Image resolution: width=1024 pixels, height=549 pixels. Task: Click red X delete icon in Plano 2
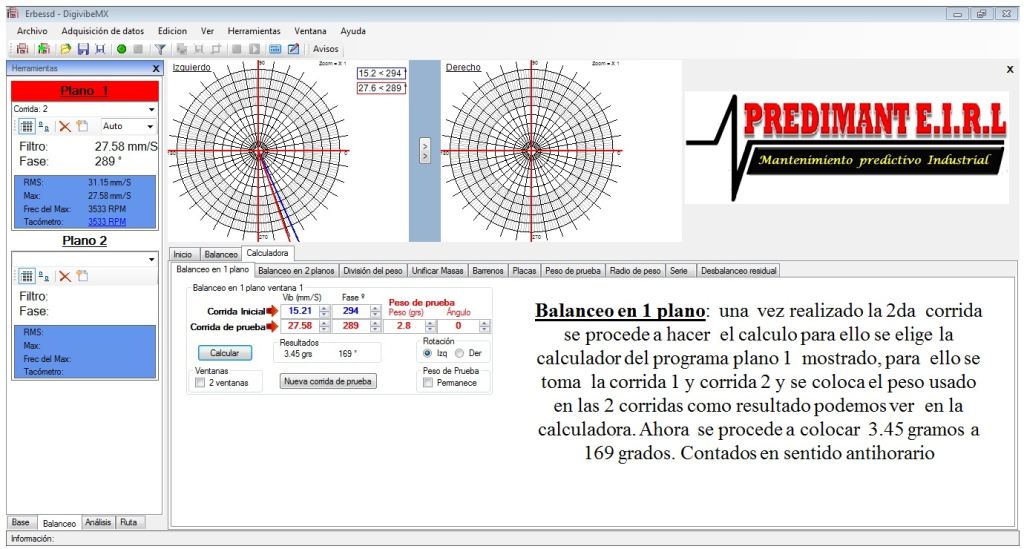click(64, 276)
